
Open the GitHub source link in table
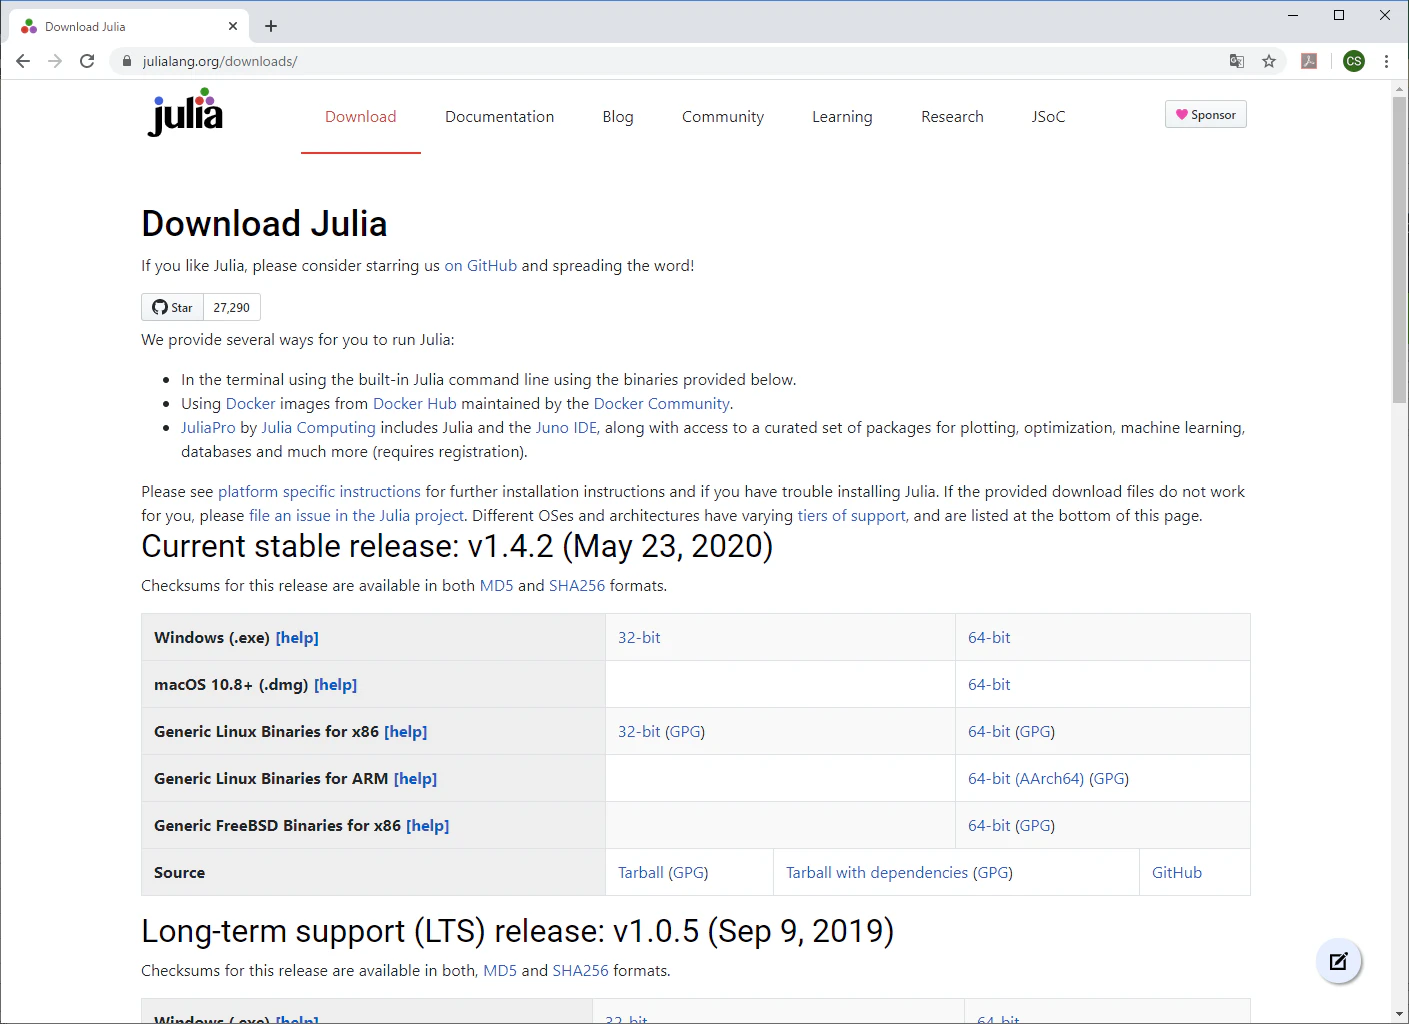click(1177, 873)
